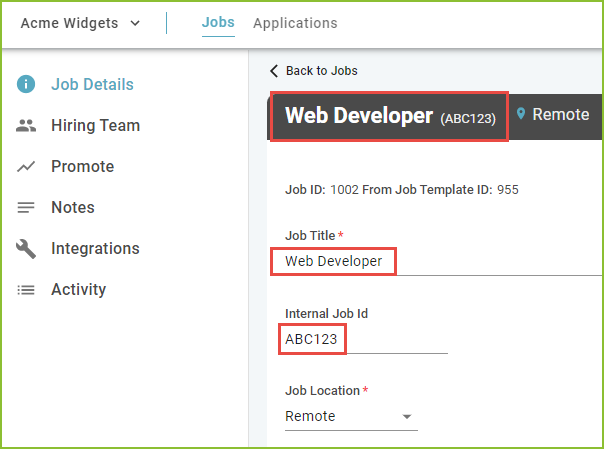The height and width of the screenshot is (449, 604).
Task: Expand the Acme Widgets company dropdown
Action: (135, 23)
